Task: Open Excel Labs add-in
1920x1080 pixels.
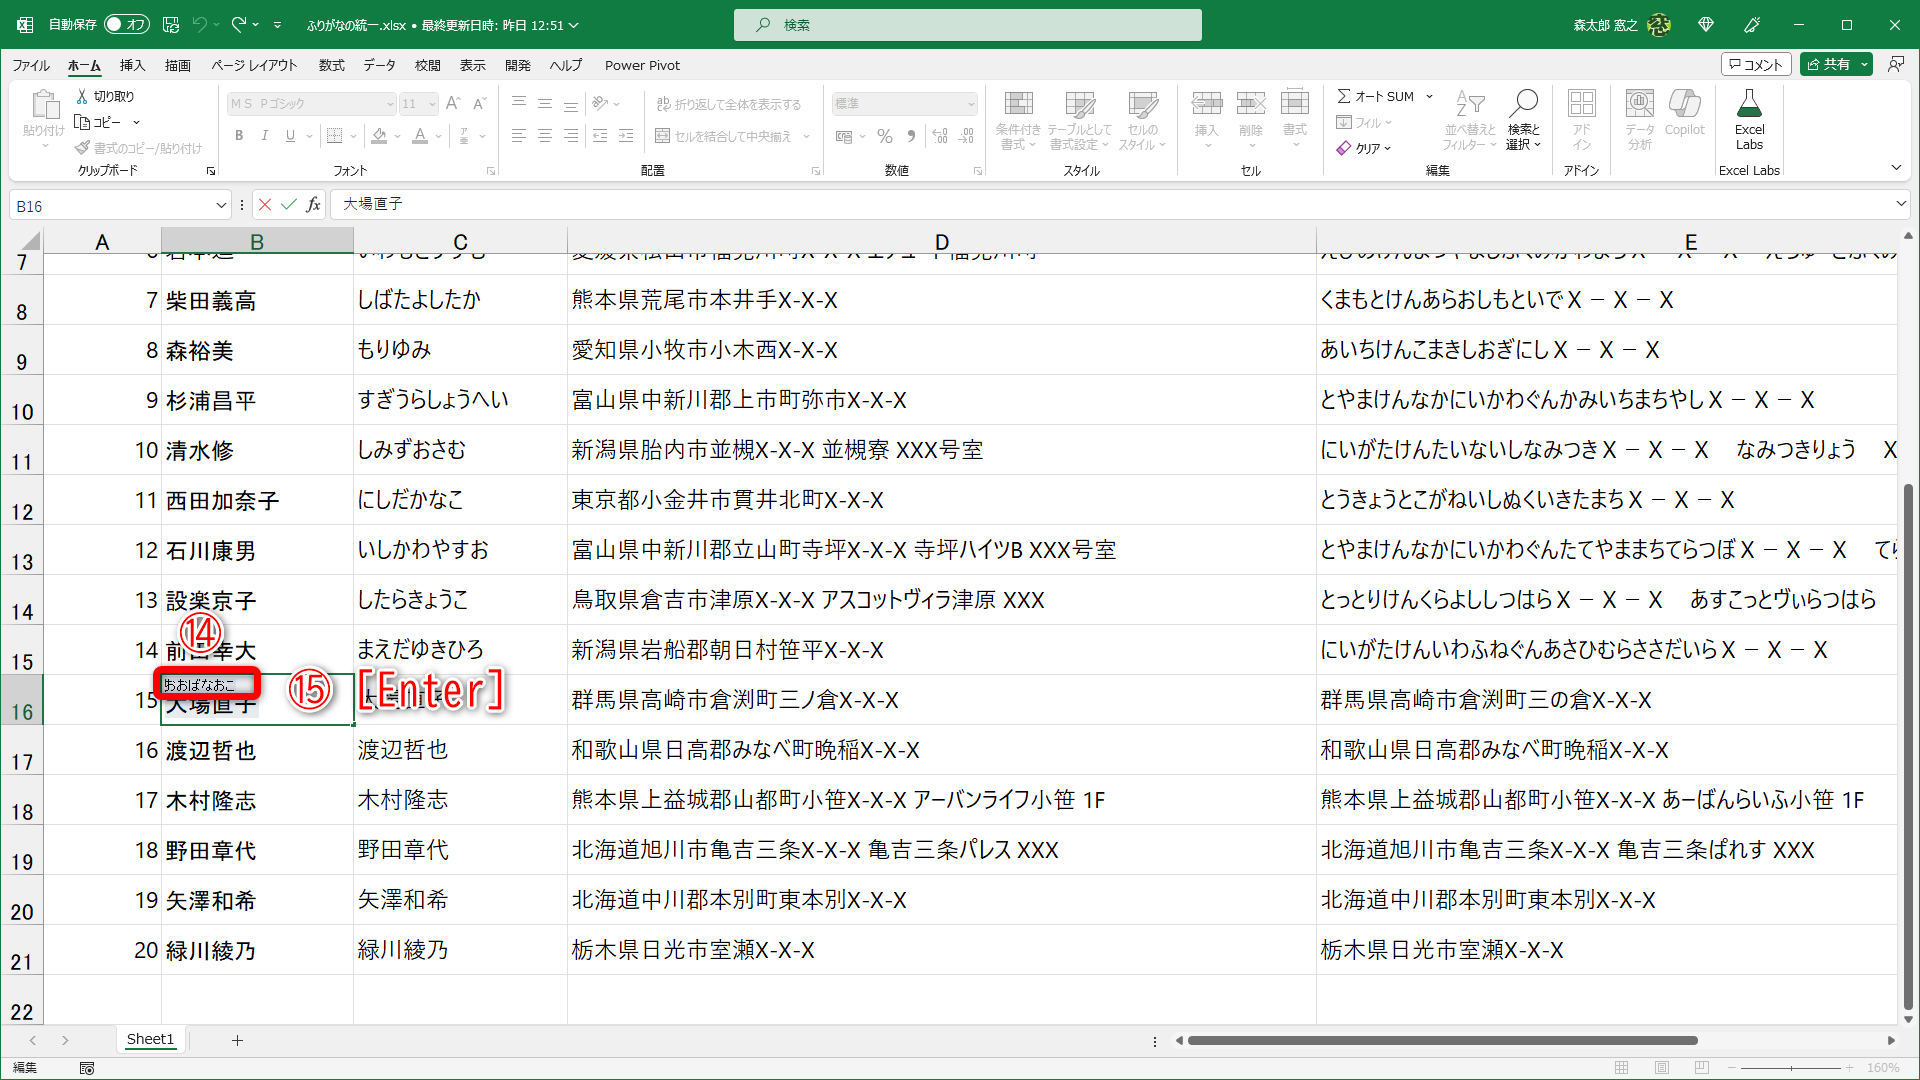Action: tap(1749, 118)
